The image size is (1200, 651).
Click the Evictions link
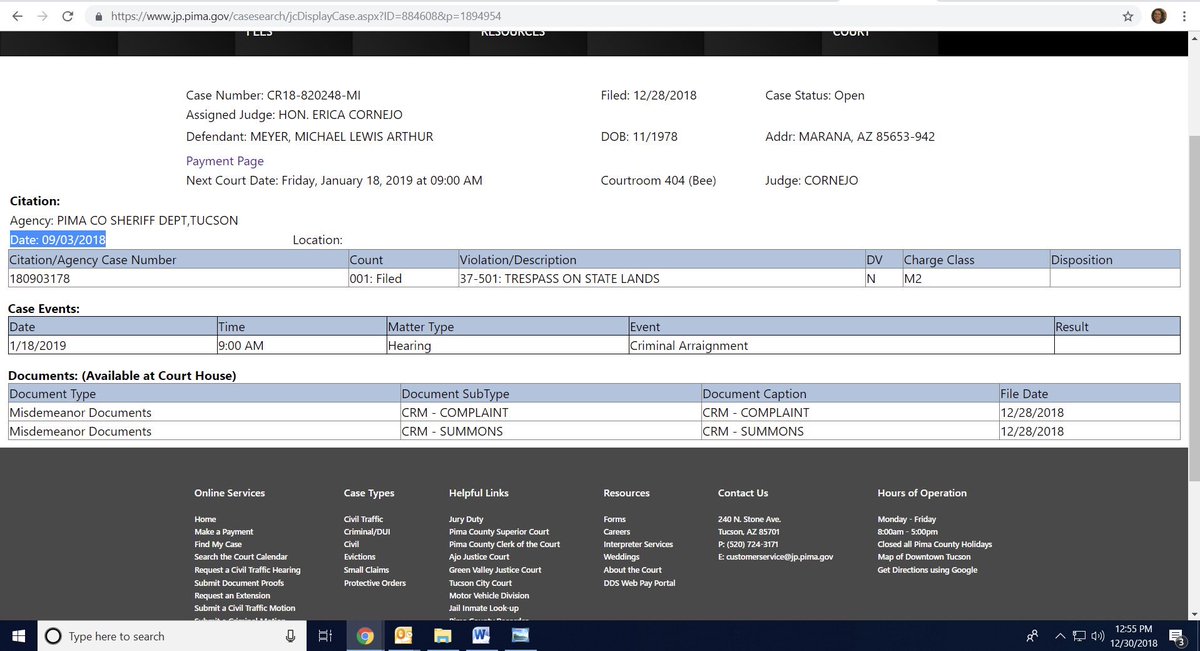(360, 557)
